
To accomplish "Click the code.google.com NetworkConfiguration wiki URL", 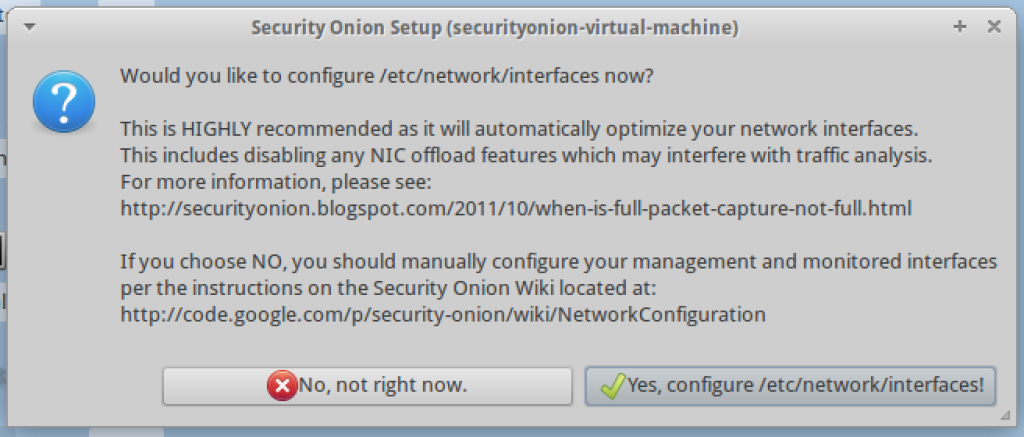I will (x=443, y=314).
